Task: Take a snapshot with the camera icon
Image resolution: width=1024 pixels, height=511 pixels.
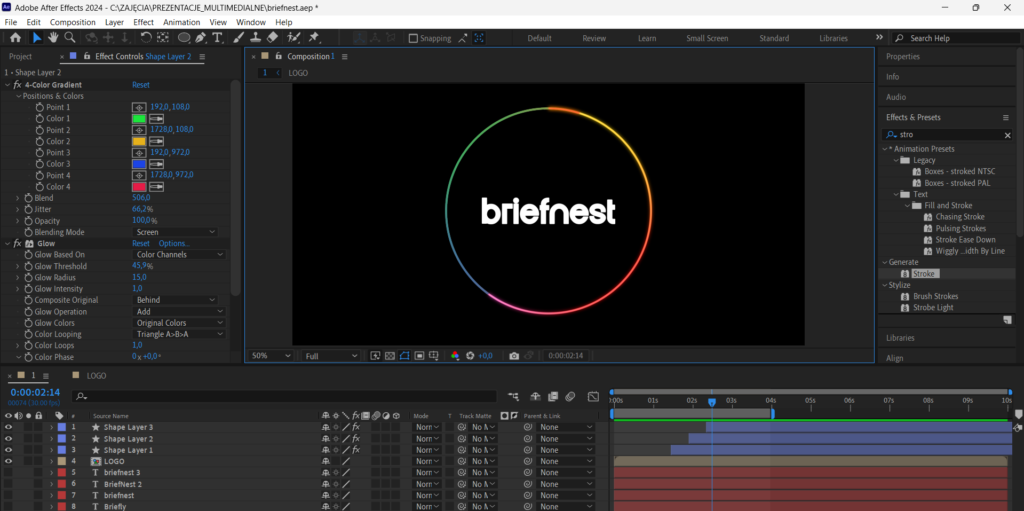Action: pos(514,355)
